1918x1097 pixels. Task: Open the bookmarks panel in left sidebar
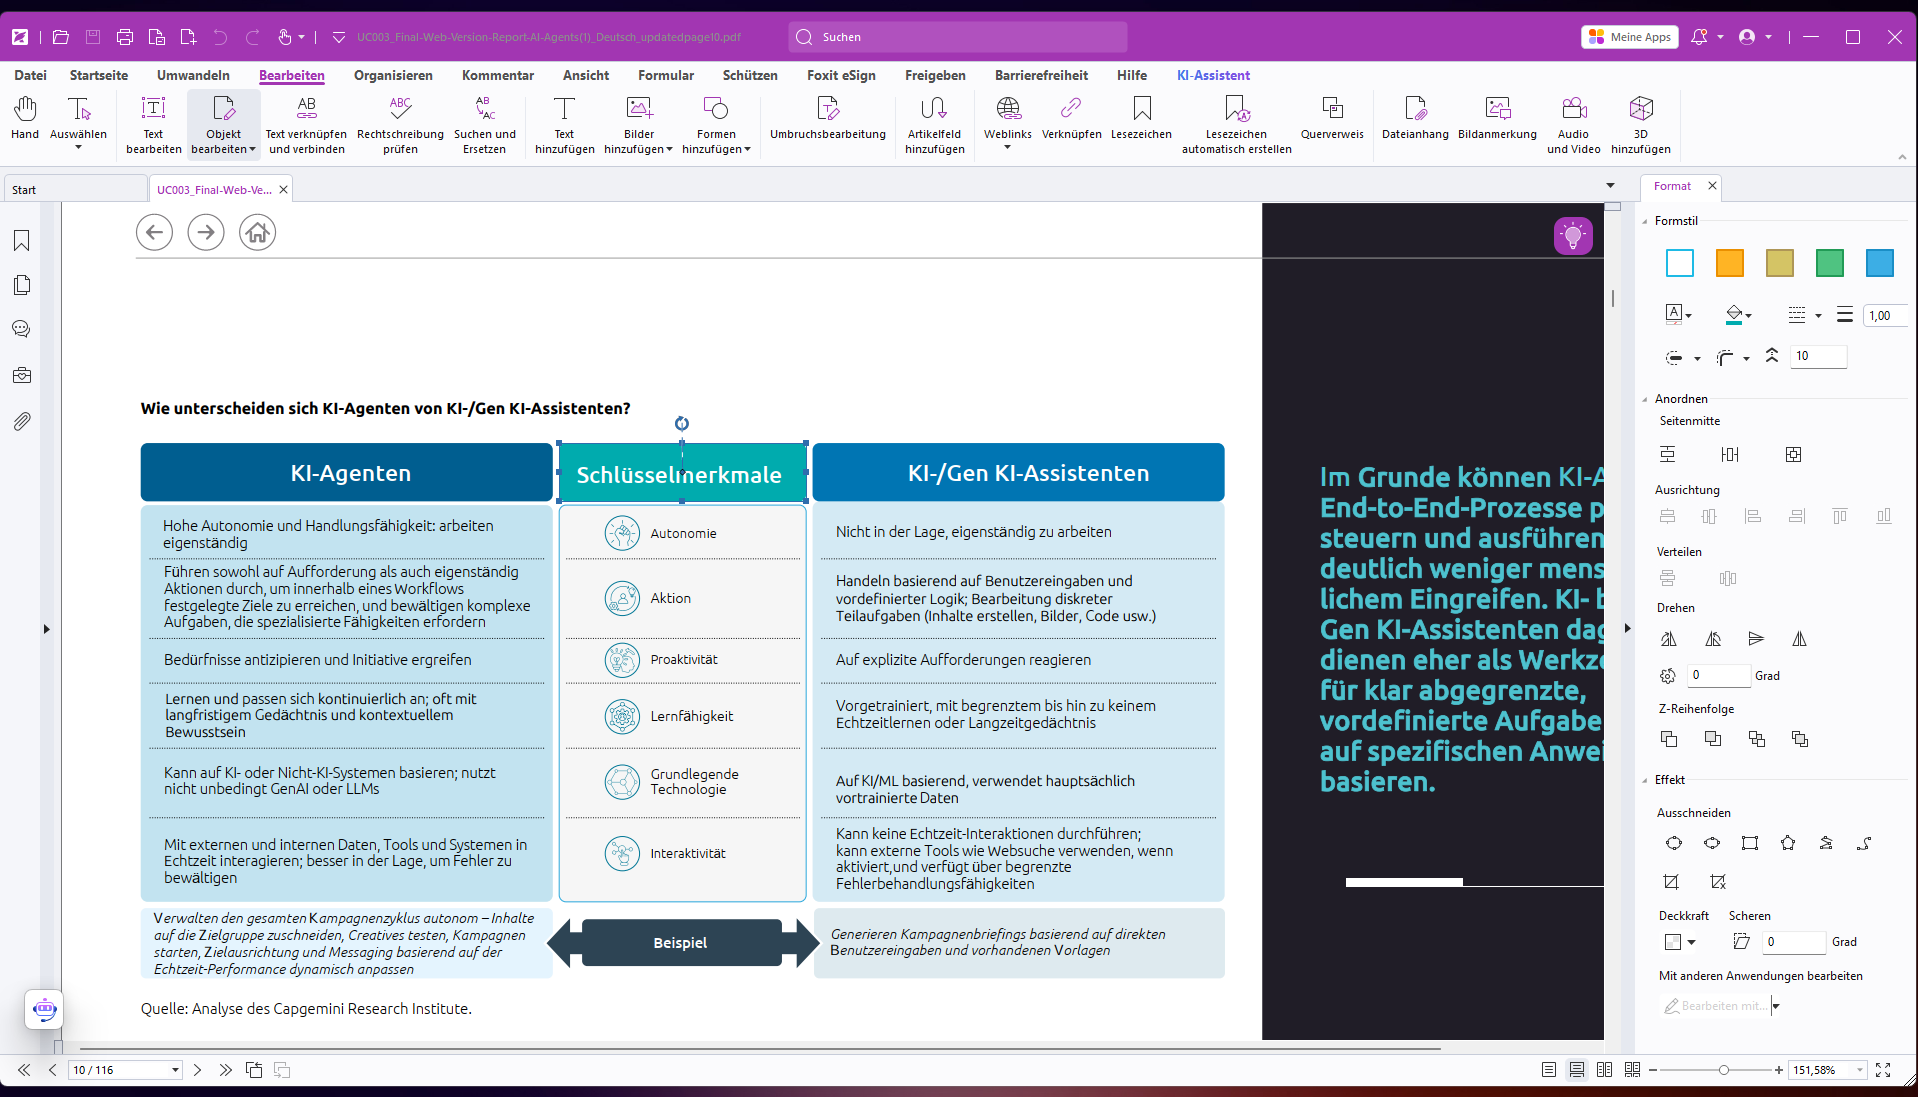coord(21,240)
